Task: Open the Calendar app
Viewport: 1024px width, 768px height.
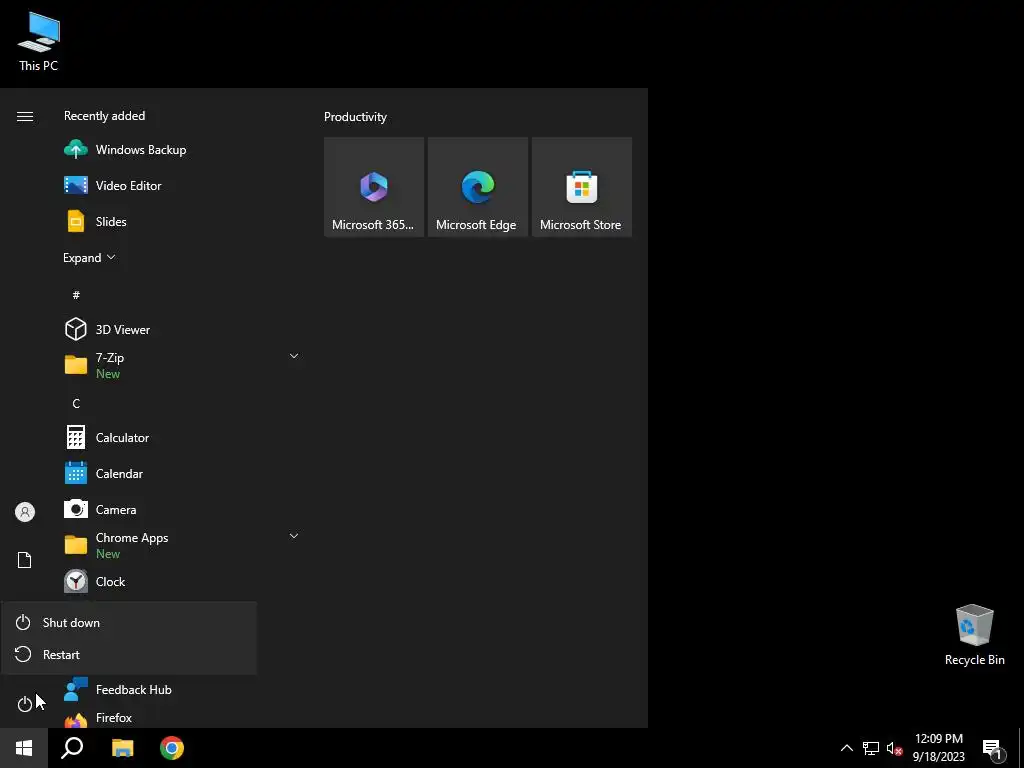Action: (183, 473)
